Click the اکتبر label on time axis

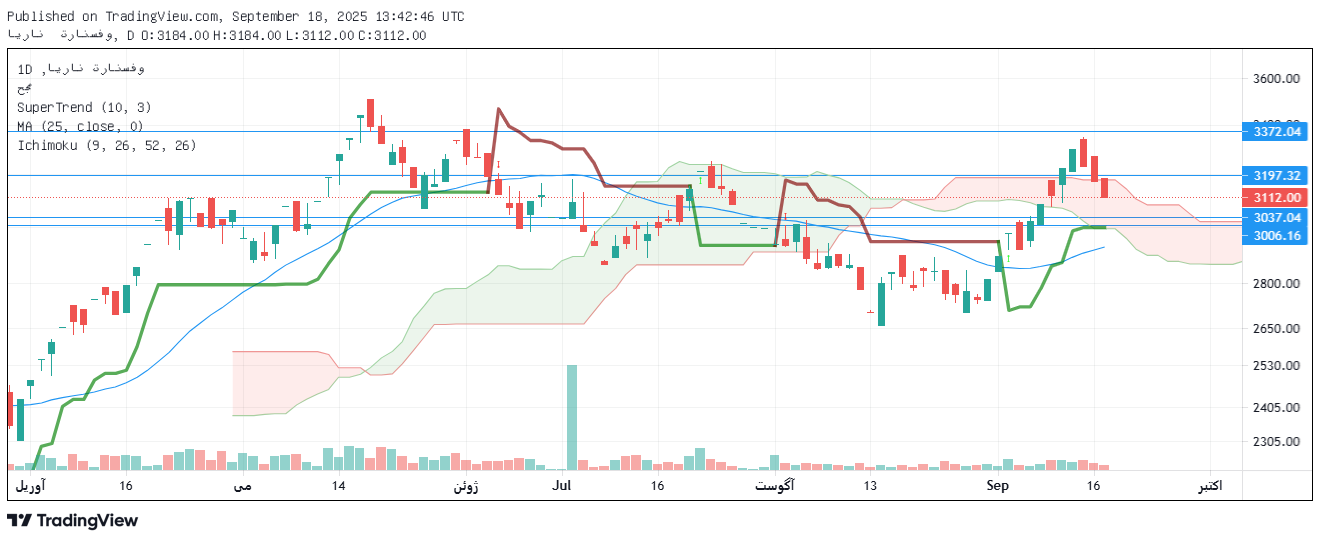(1212, 486)
